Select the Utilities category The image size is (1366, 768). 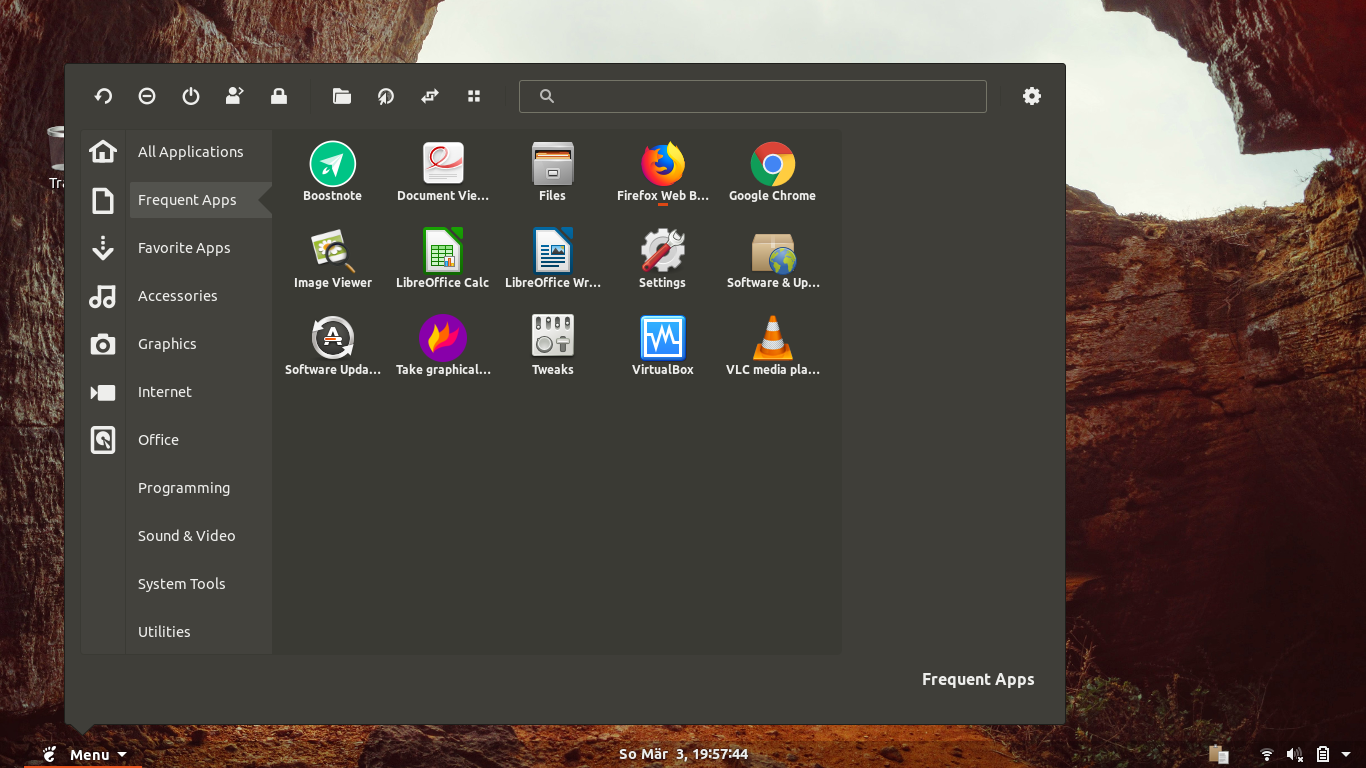(200, 632)
